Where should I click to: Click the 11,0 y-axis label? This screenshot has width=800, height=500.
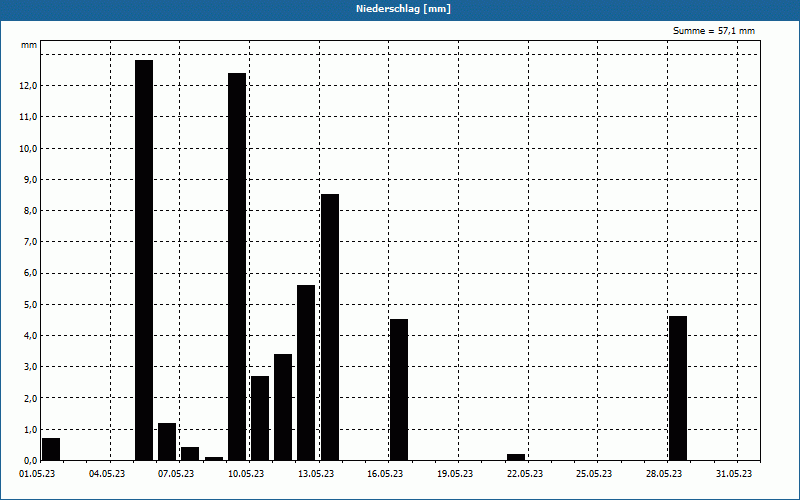29,117
